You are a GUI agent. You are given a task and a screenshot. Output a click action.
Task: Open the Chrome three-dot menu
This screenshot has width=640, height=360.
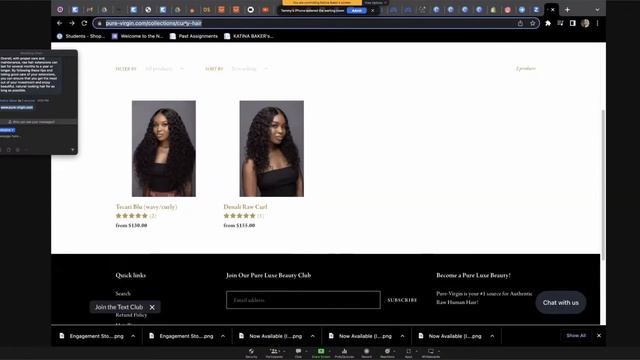[597, 23]
